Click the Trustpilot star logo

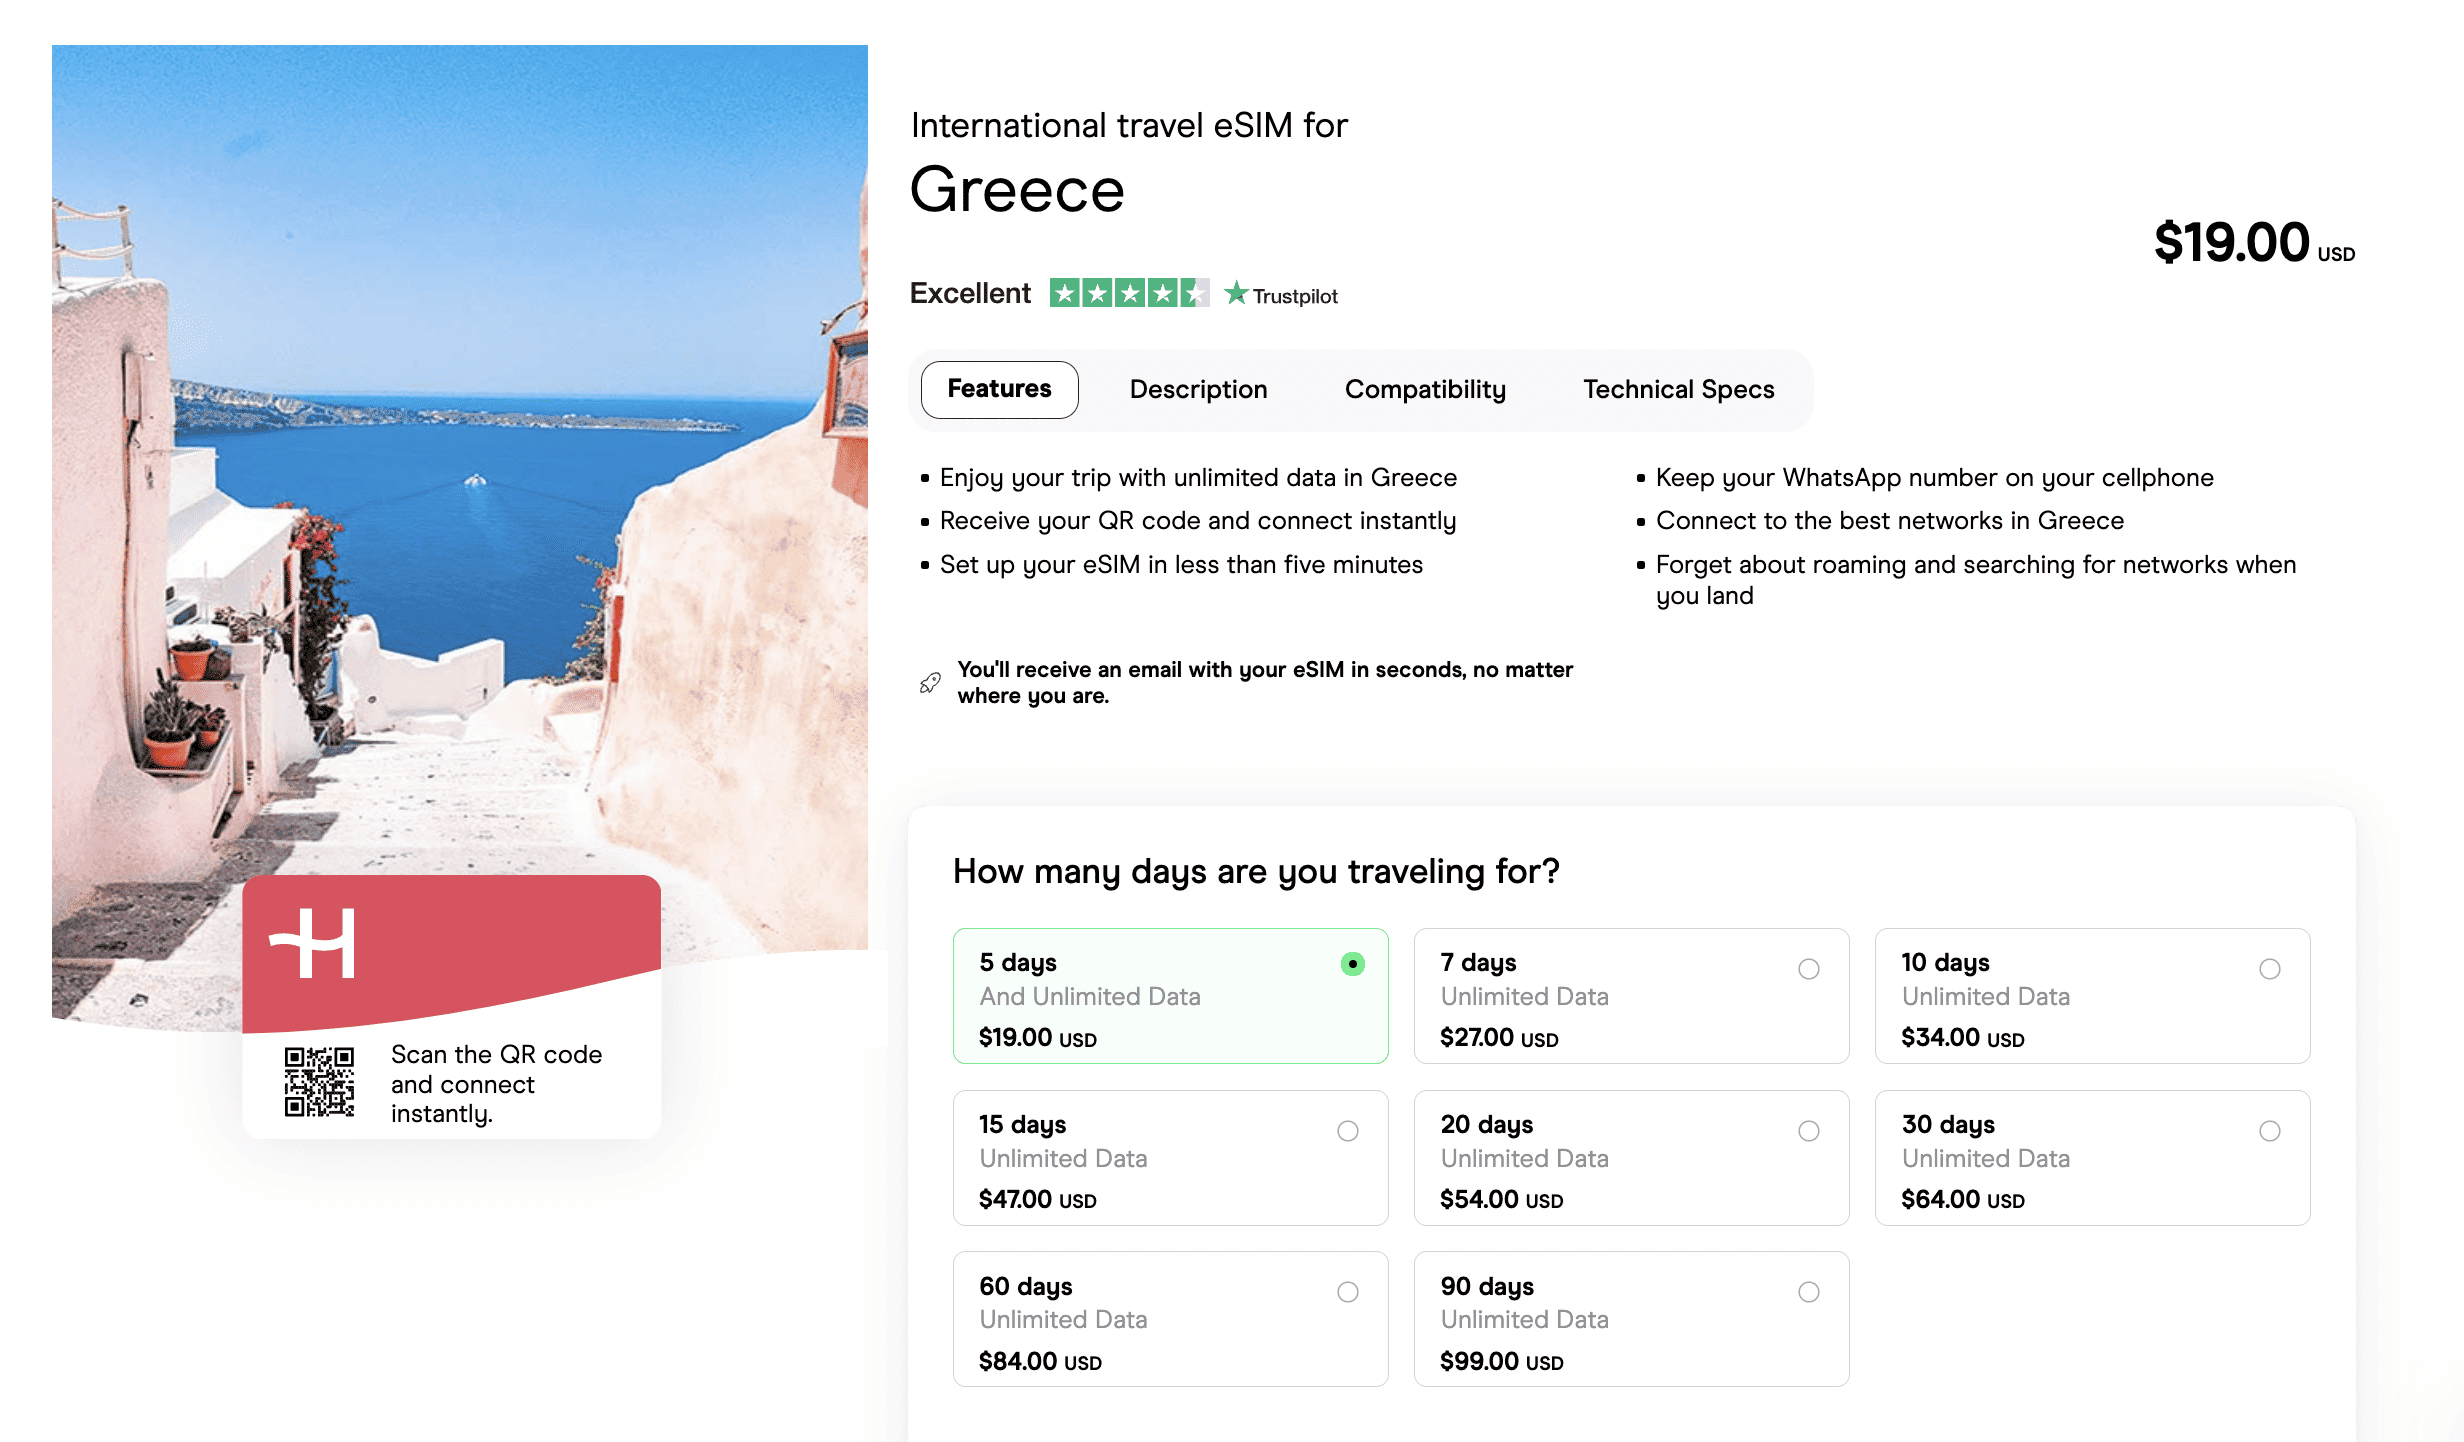[x=1281, y=294]
